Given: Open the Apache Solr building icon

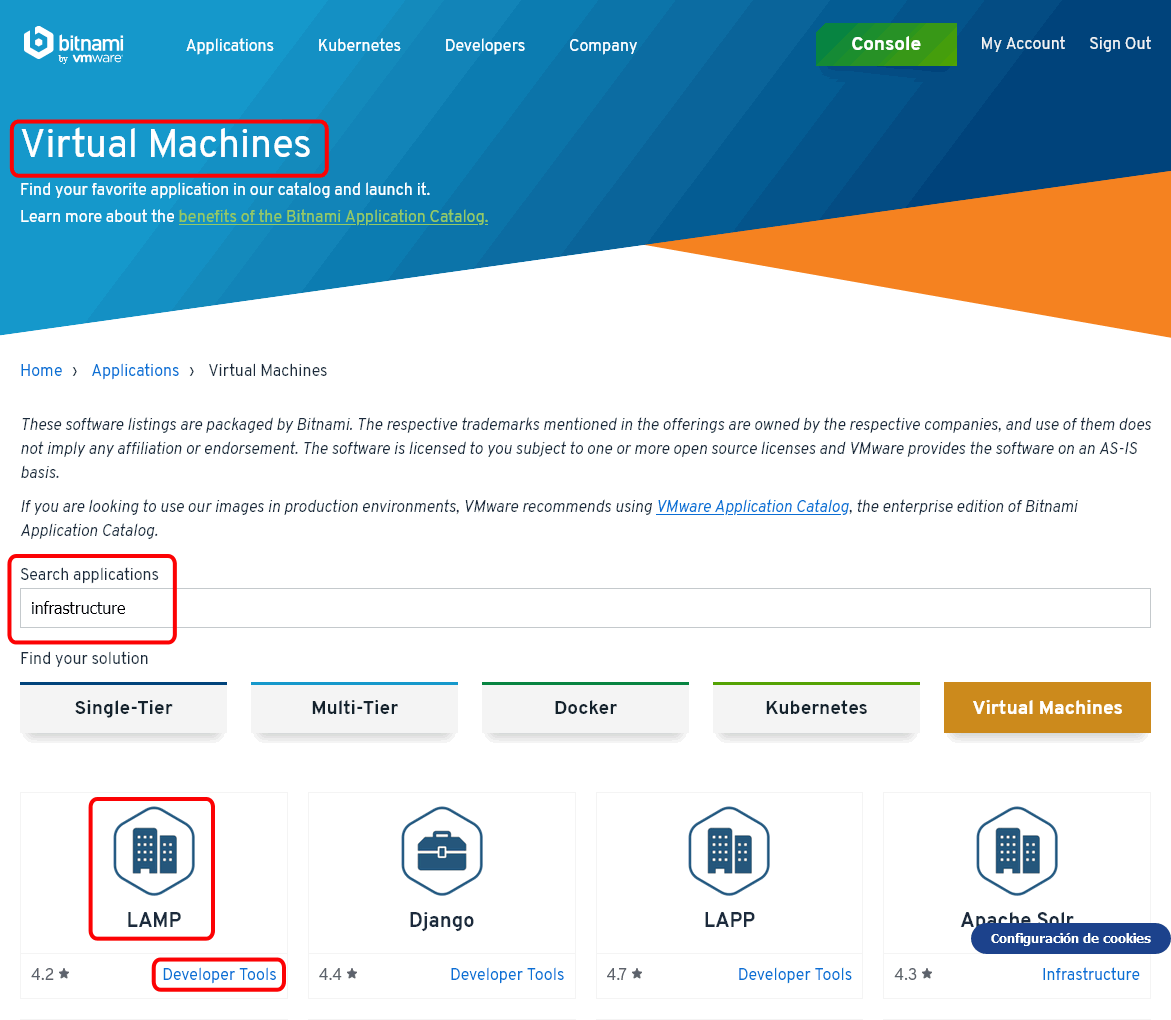Looking at the screenshot, I should coord(1017,850).
